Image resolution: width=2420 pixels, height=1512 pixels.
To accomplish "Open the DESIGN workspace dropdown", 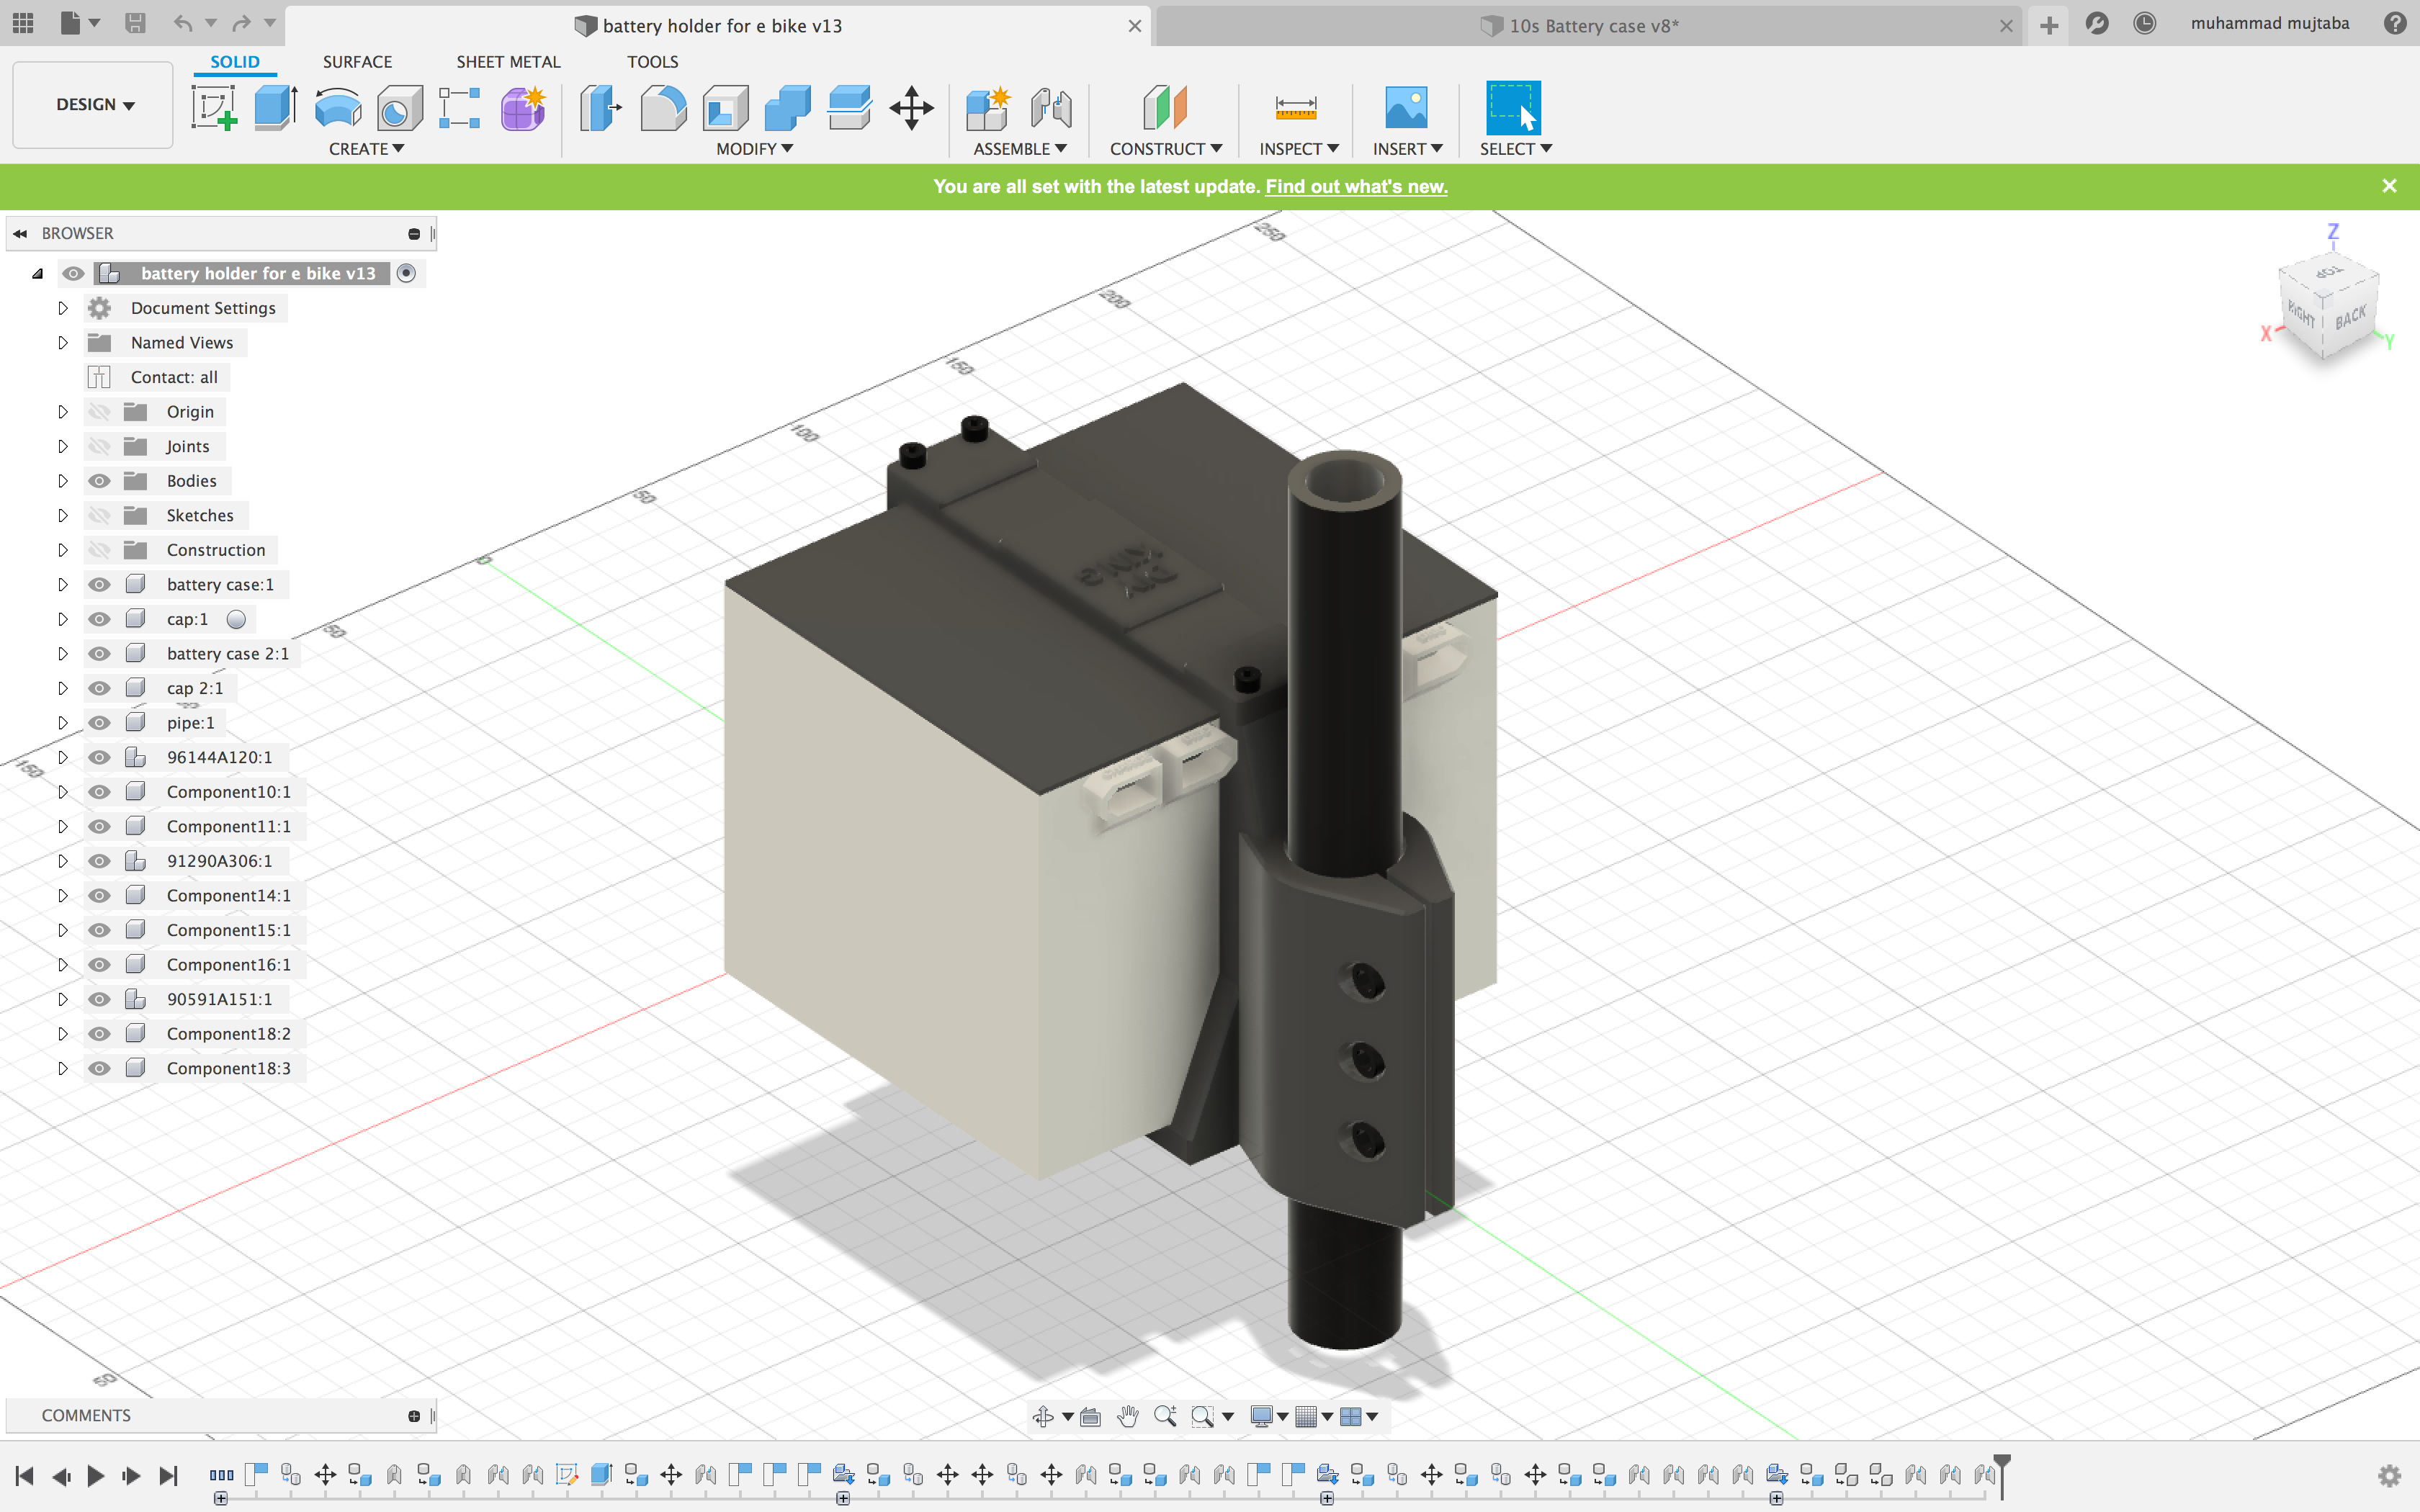I will click(94, 104).
